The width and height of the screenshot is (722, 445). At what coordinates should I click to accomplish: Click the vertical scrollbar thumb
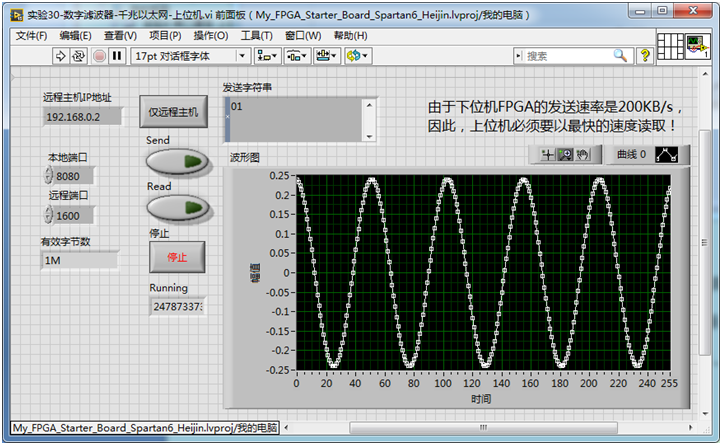[x=704, y=242]
